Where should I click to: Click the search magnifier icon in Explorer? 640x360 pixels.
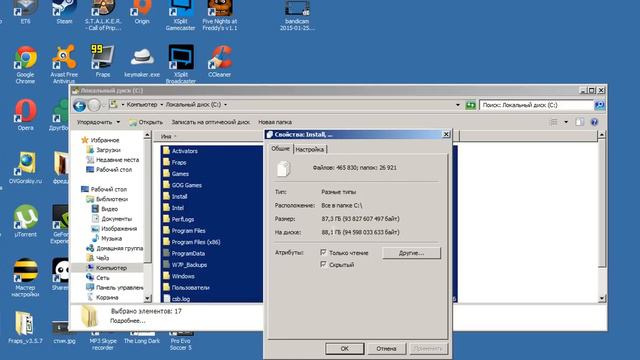click(x=599, y=105)
